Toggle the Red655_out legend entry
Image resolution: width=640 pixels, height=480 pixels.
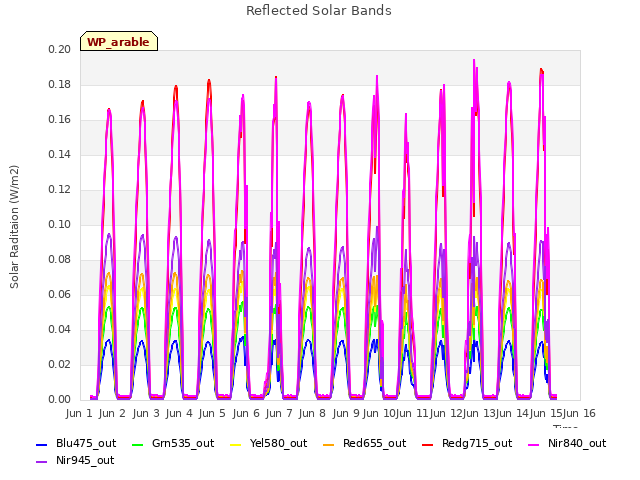(x=364, y=443)
